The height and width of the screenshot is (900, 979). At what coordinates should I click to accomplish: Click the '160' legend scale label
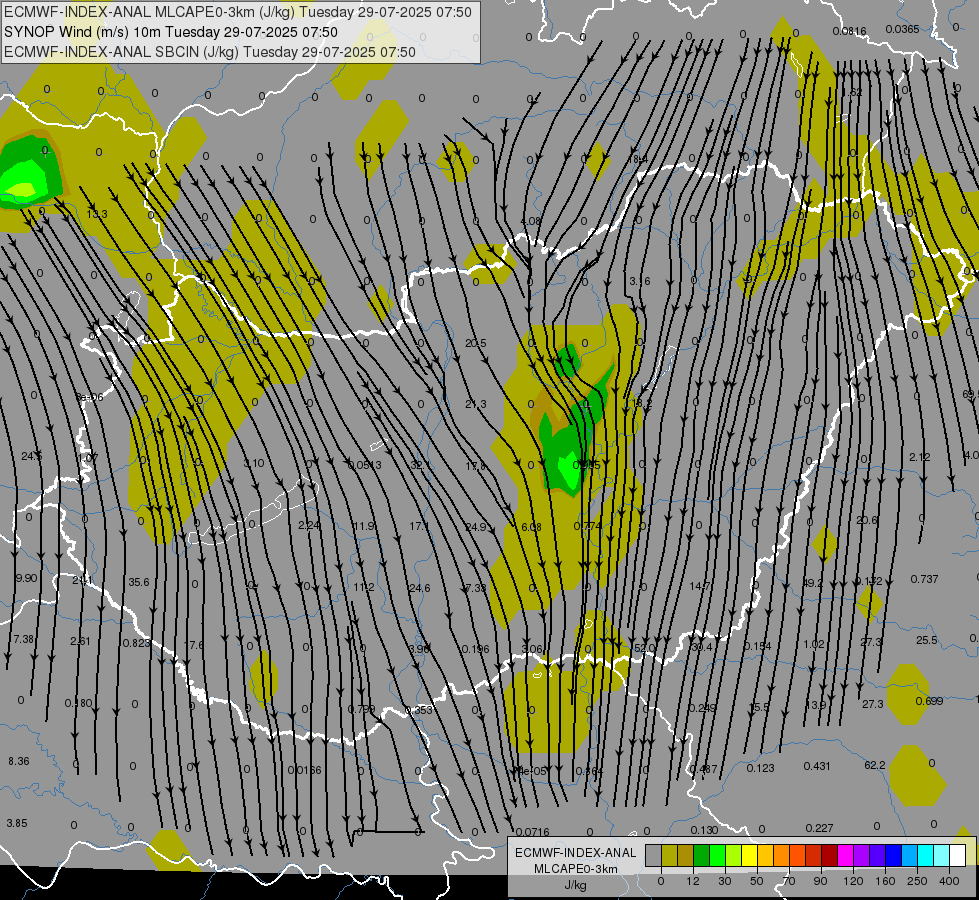coord(885,881)
